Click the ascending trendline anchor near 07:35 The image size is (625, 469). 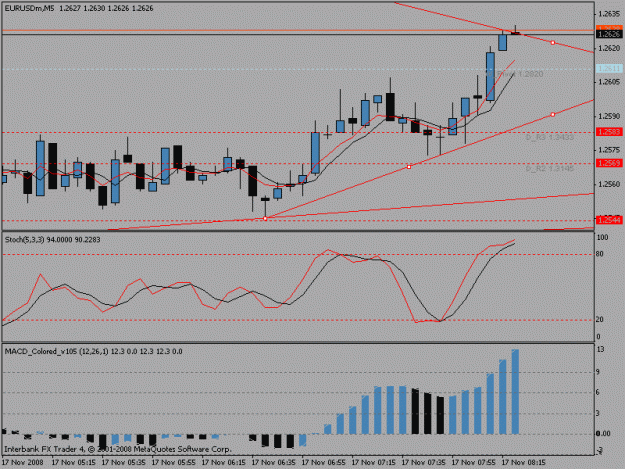pos(409,167)
